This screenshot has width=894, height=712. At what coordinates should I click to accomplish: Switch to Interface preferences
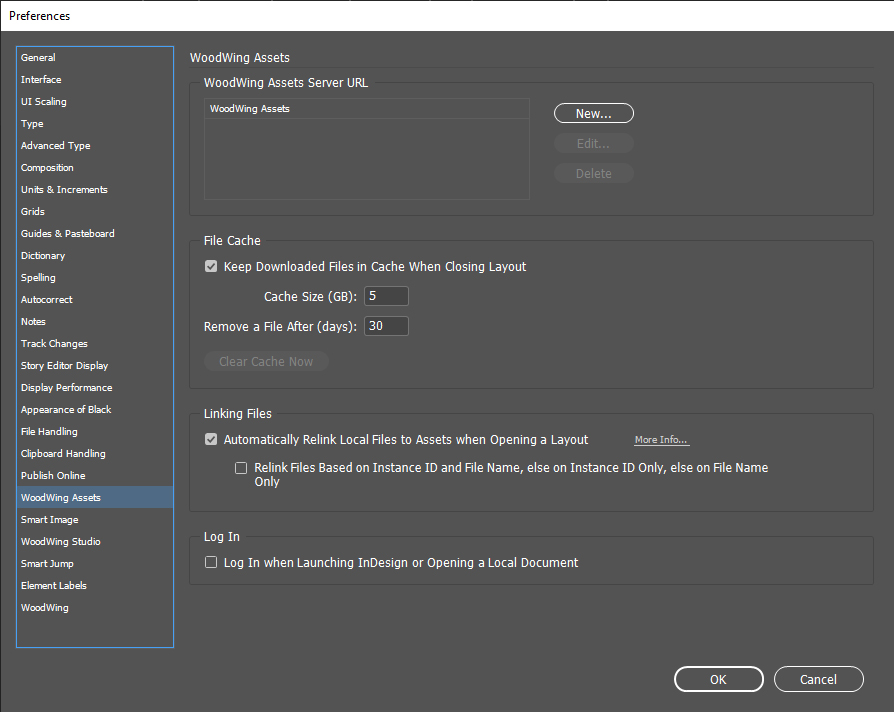click(41, 80)
